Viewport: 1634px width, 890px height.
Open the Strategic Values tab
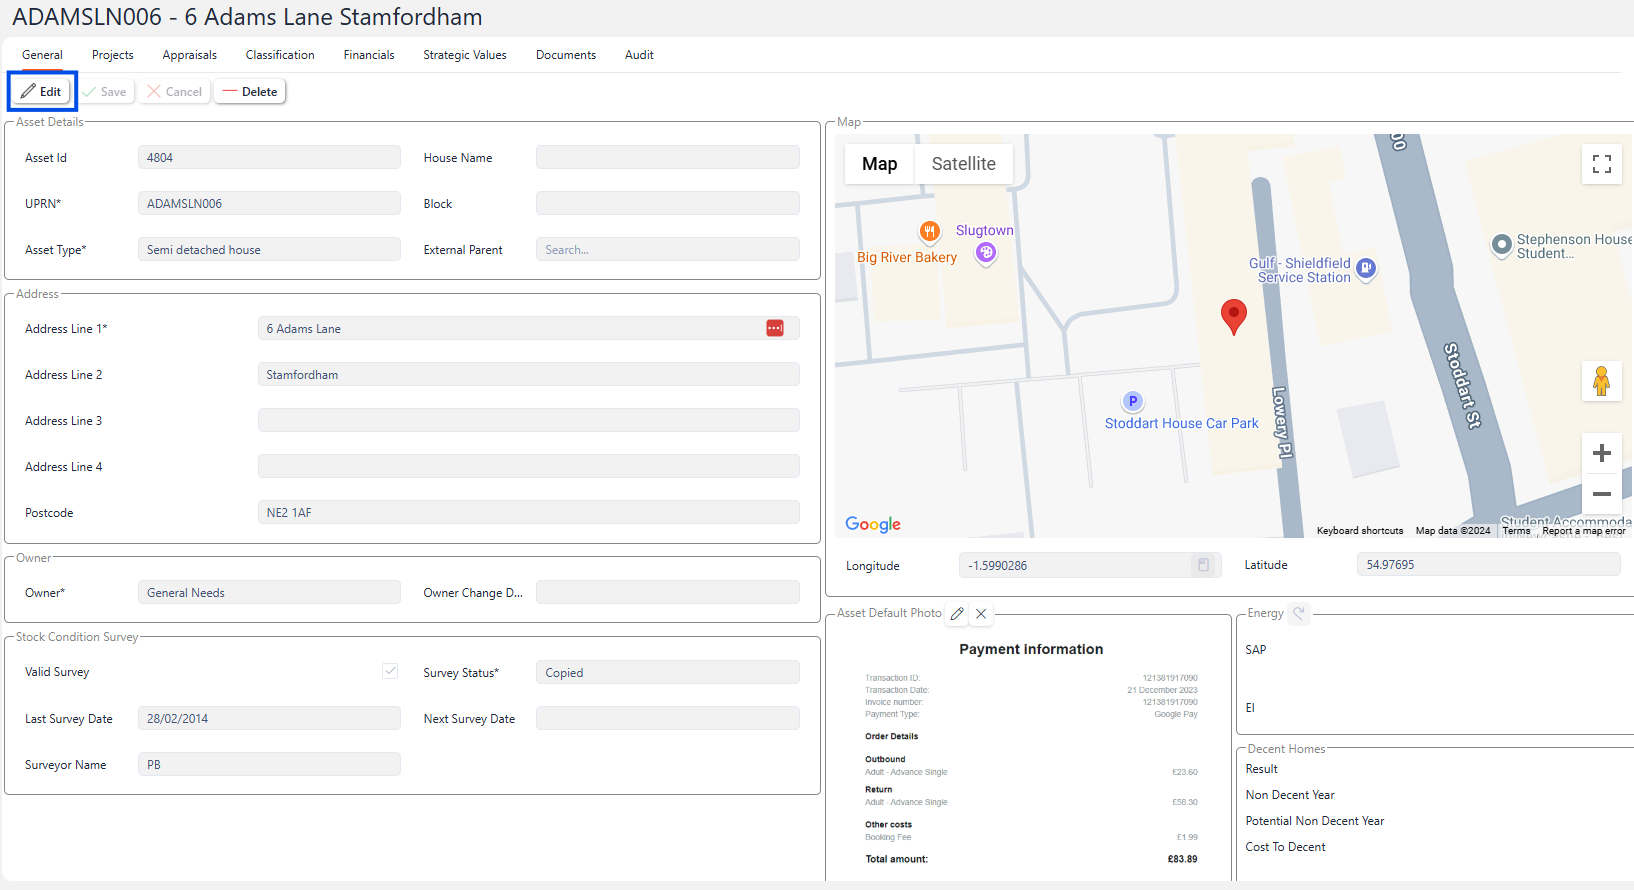point(464,55)
